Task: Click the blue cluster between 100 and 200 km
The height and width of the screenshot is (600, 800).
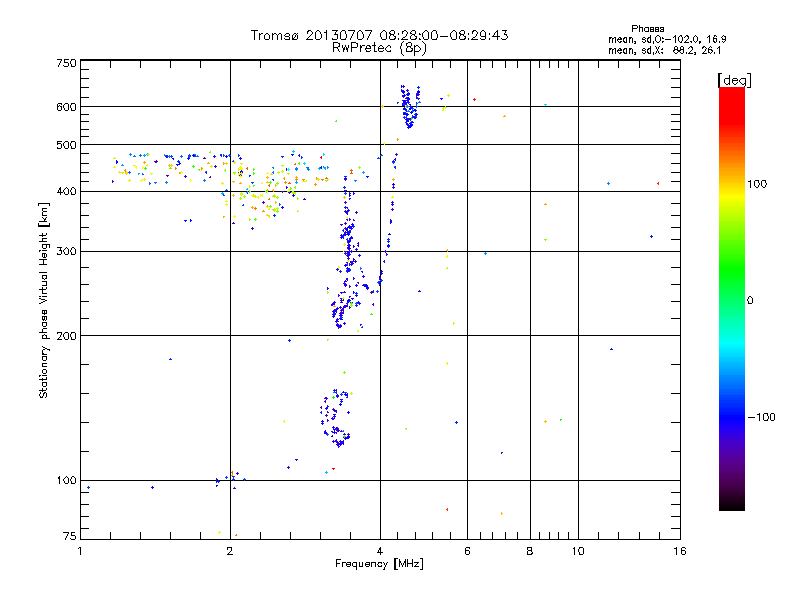Action: click(336, 418)
